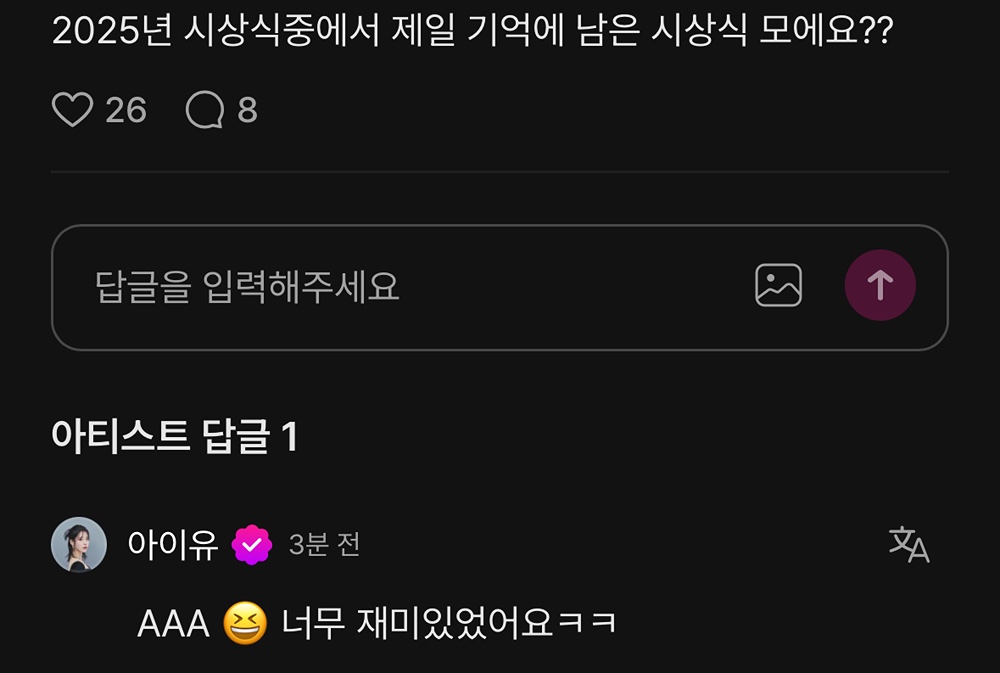Click the post question about 2025년 시상식
This screenshot has height=673, width=1000.
tap(473, 30)
